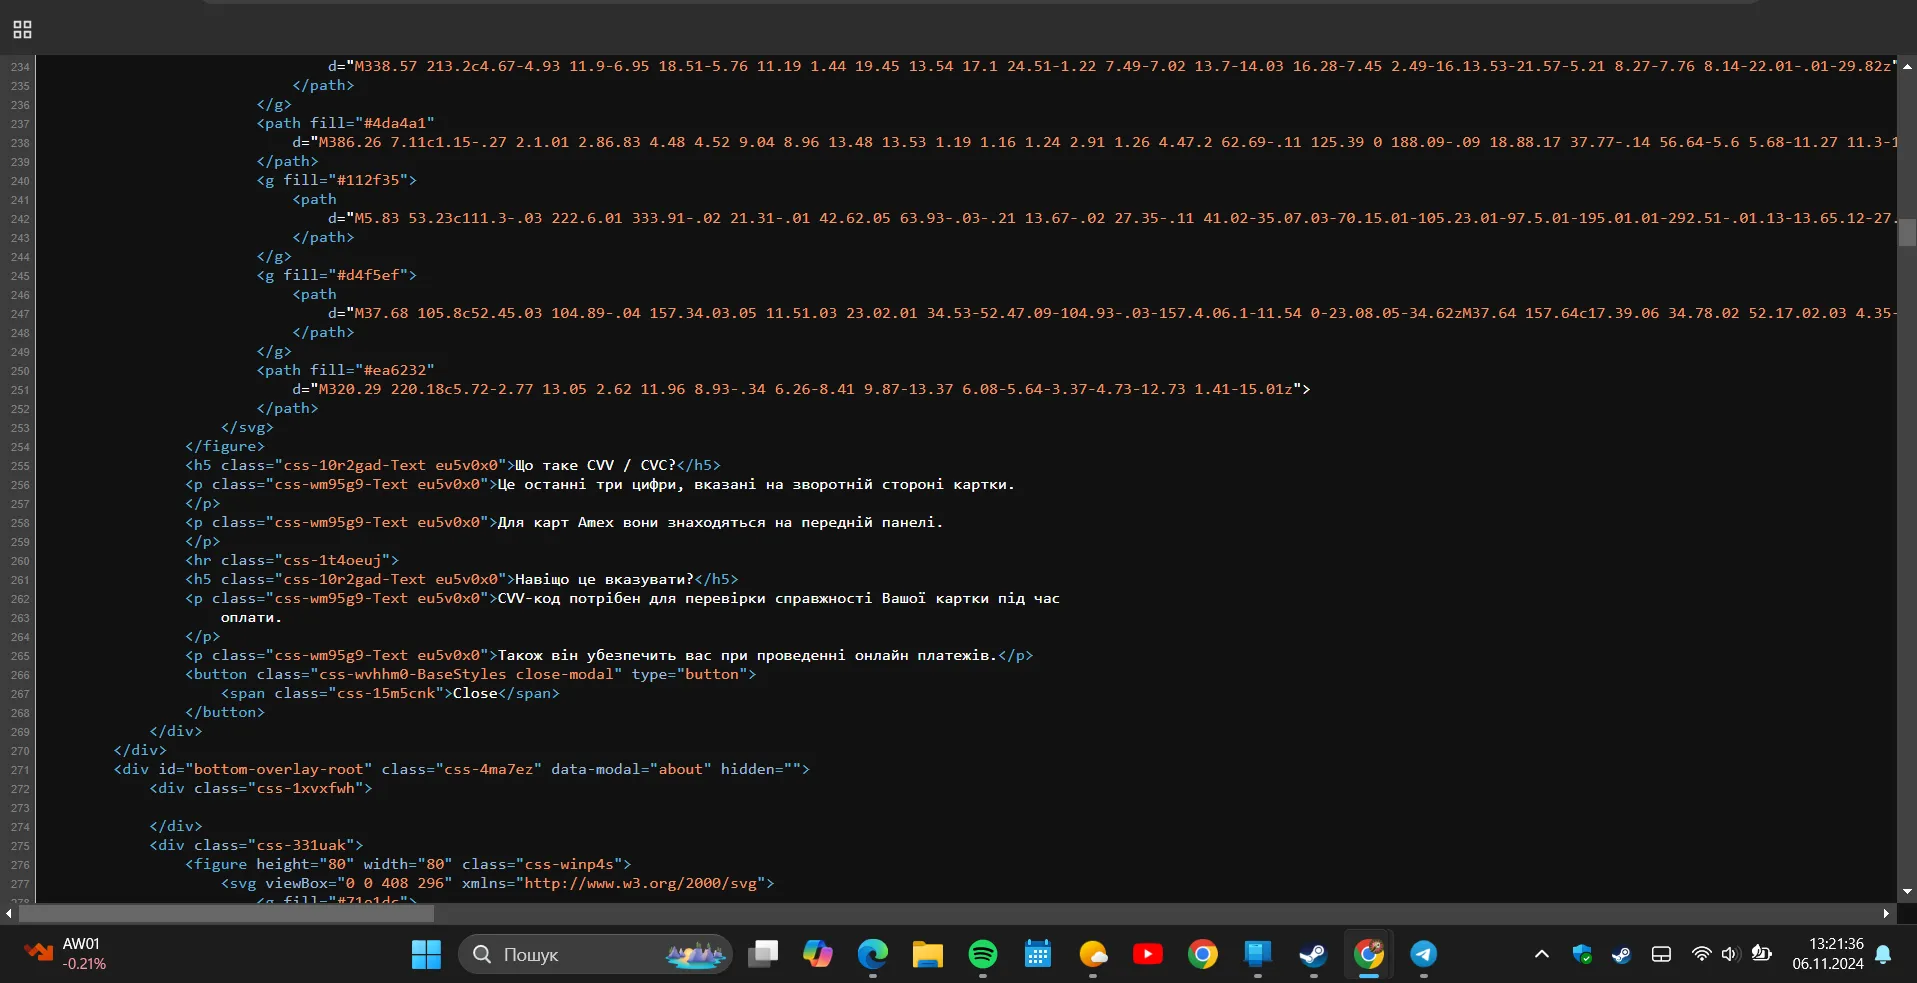Click the Windows Start button
The height and width of the screenshot is (983, 1917).
tap(426, 955)
